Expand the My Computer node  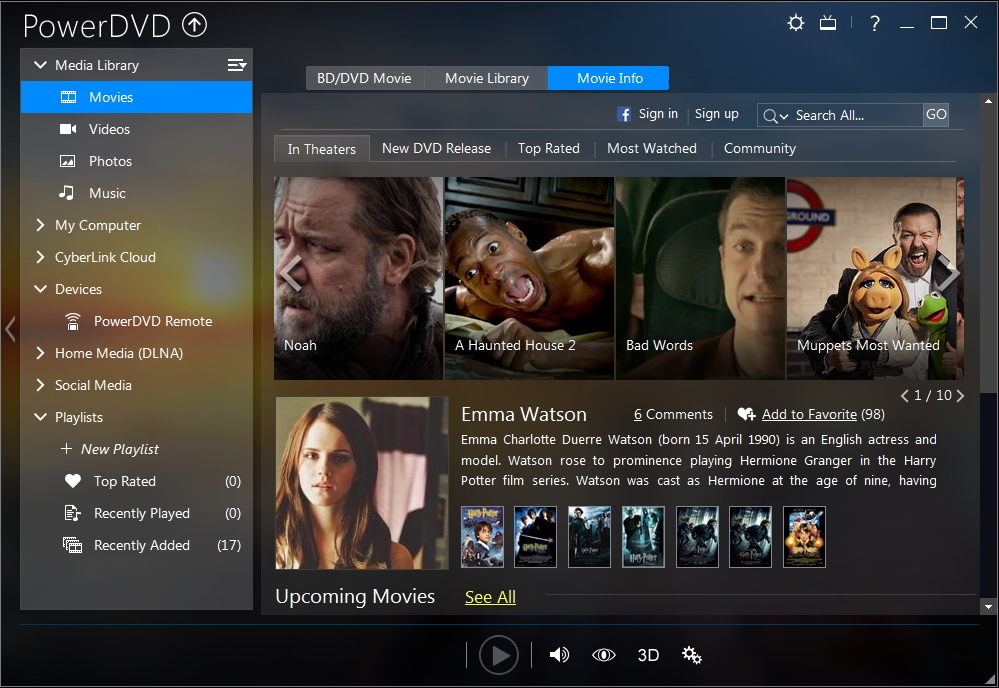40,225
